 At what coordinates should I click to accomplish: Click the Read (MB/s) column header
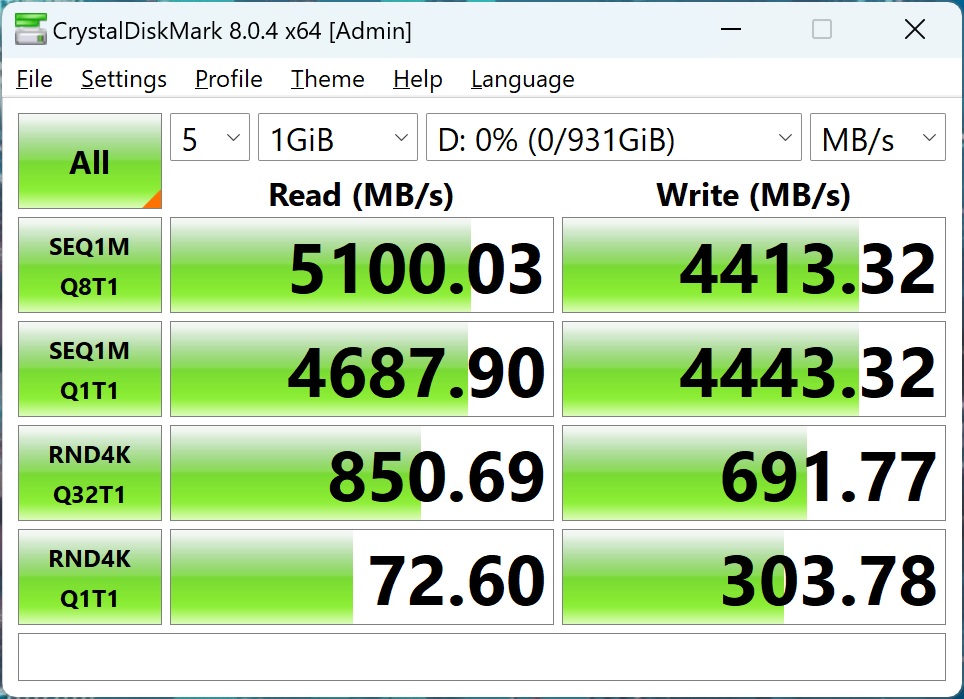(361, 195)
